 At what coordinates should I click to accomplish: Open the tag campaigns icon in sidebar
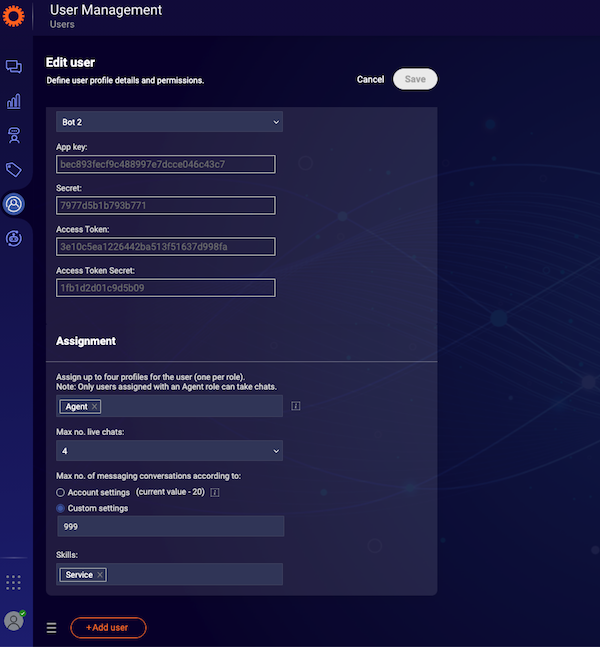14,170
